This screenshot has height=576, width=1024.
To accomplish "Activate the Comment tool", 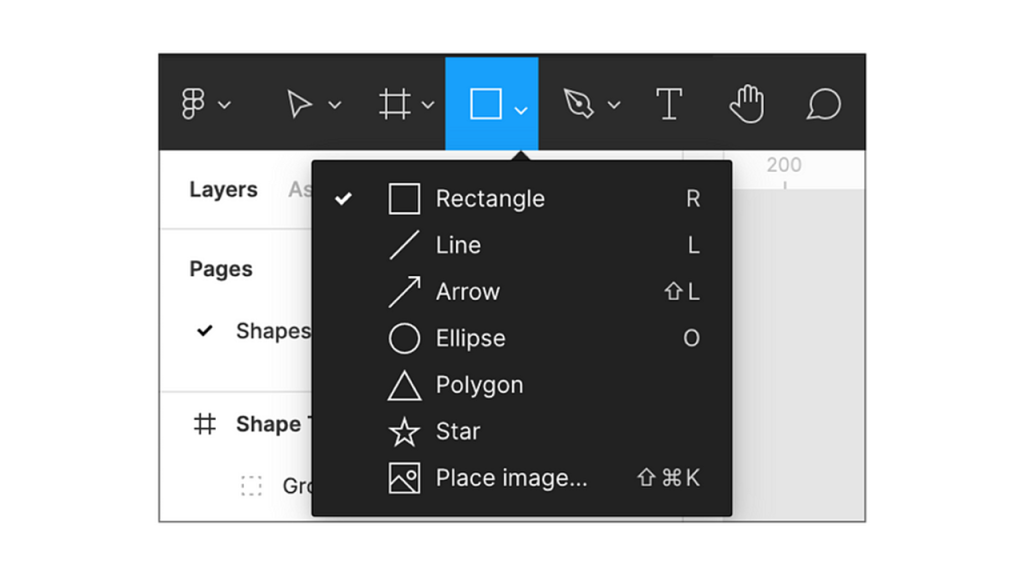I will point(824,104).
